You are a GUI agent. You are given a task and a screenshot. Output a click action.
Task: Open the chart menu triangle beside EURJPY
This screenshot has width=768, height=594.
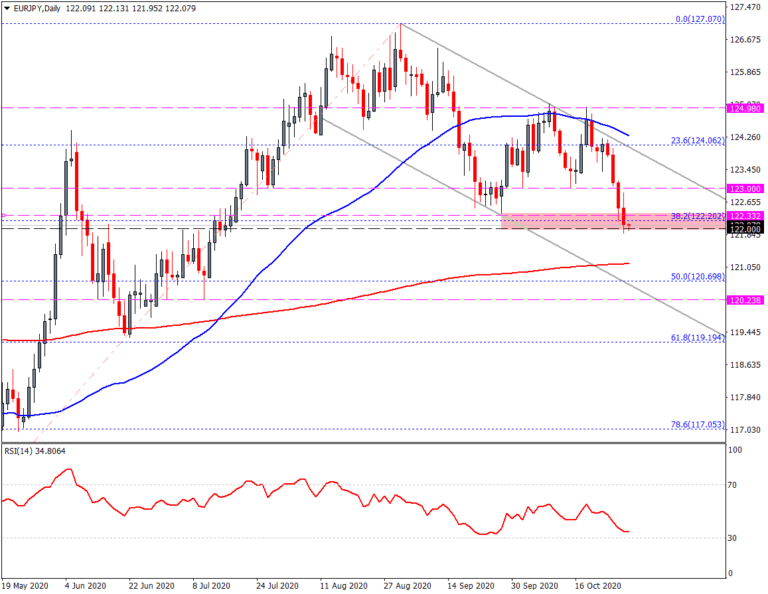coord(7,8)
